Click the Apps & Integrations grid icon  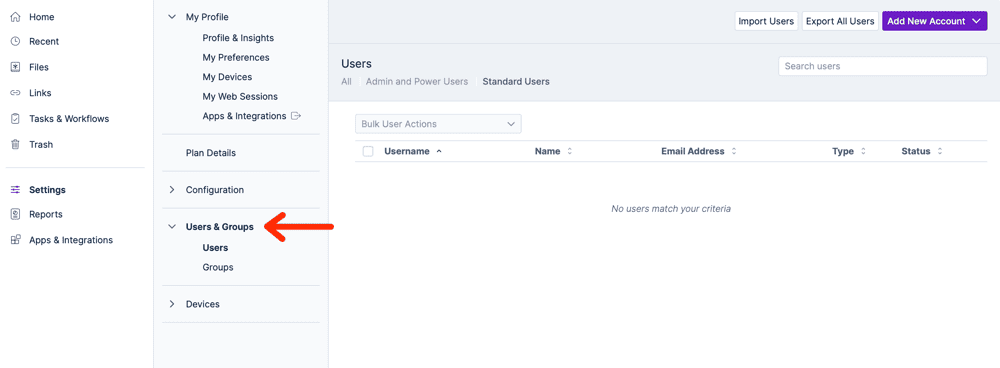click(x=16, y=240)
